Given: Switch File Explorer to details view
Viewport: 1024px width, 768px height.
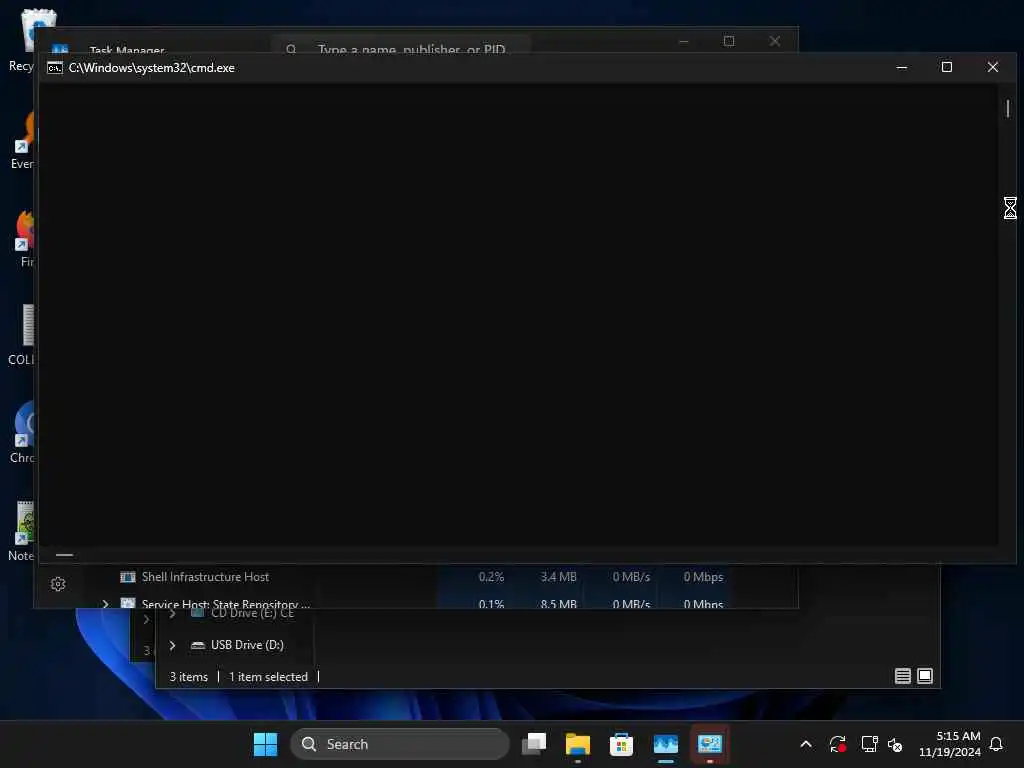Looking at the screenshot, I should coord(903,676).
